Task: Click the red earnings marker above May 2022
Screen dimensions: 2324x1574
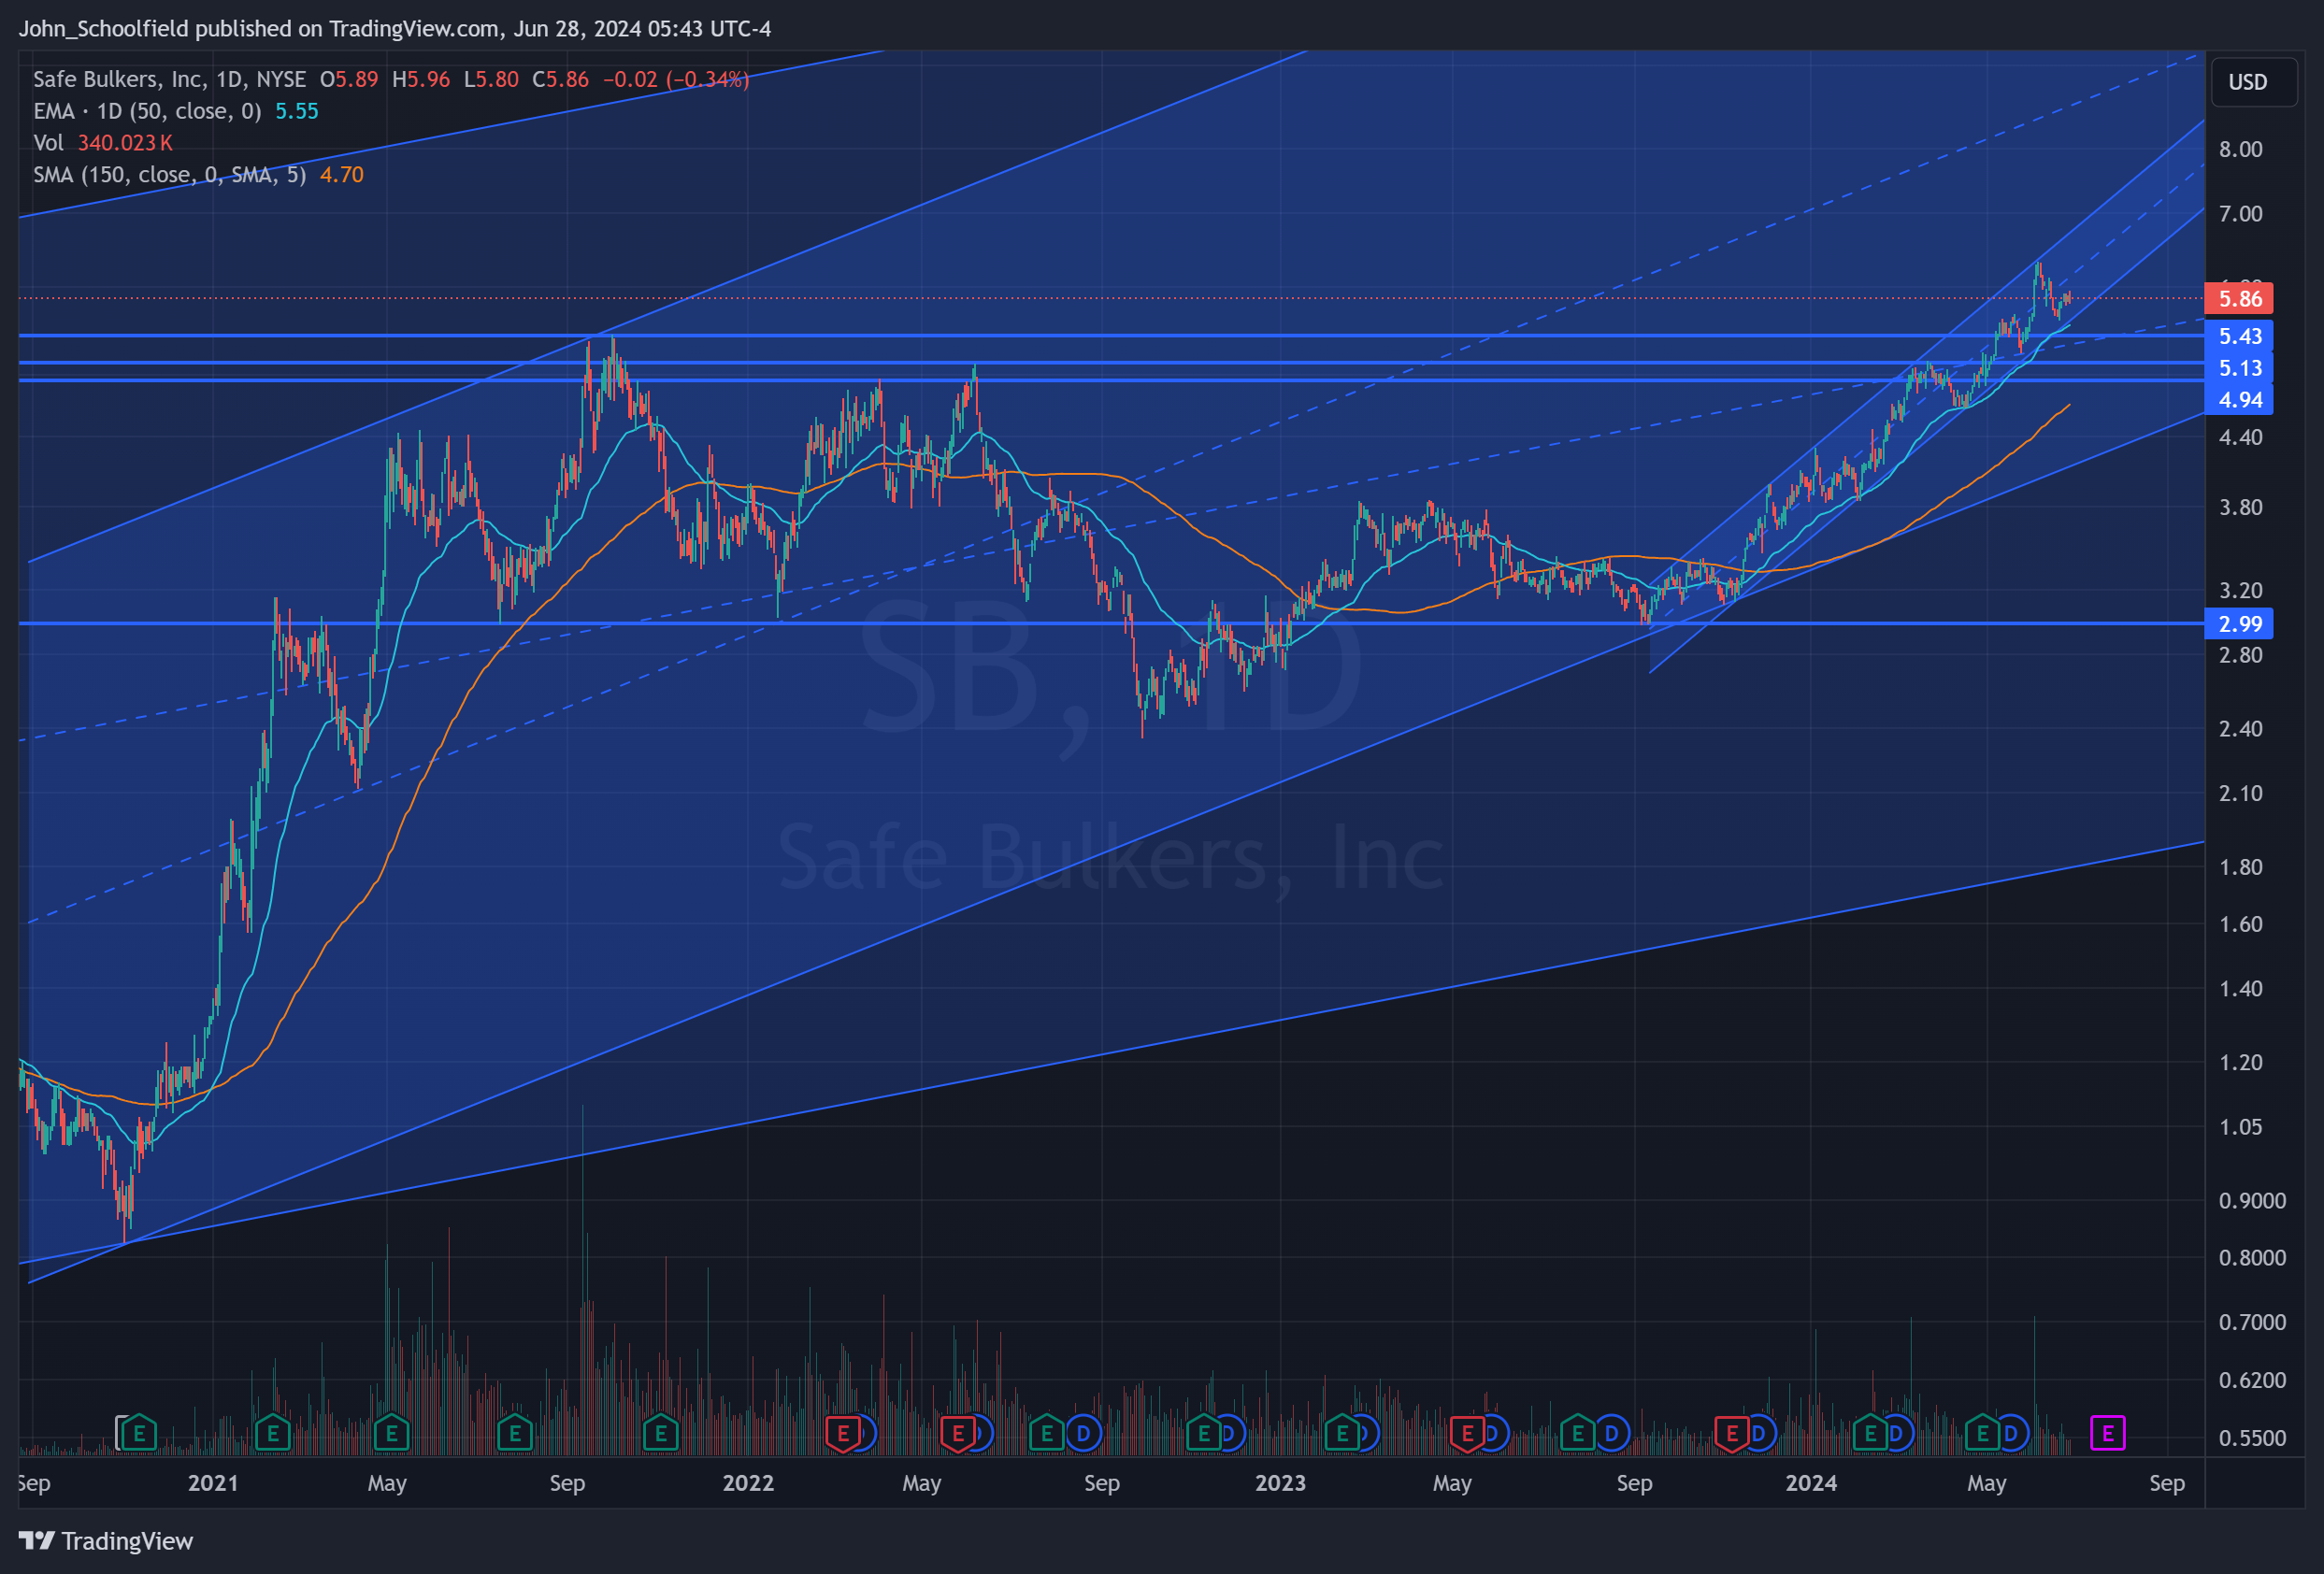Action: tap(958, 1434)
